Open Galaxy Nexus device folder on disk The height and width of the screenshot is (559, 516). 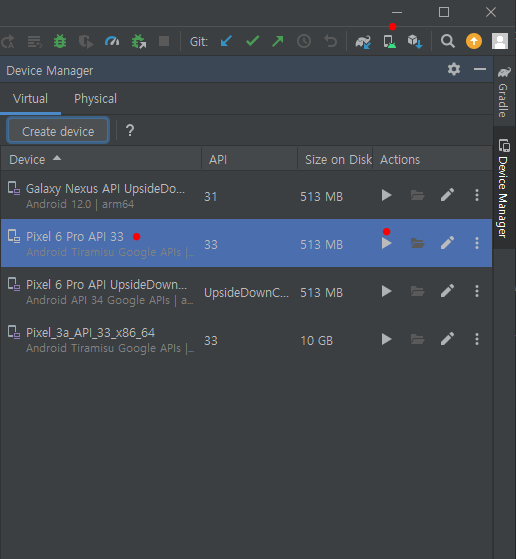pos(417,195)
